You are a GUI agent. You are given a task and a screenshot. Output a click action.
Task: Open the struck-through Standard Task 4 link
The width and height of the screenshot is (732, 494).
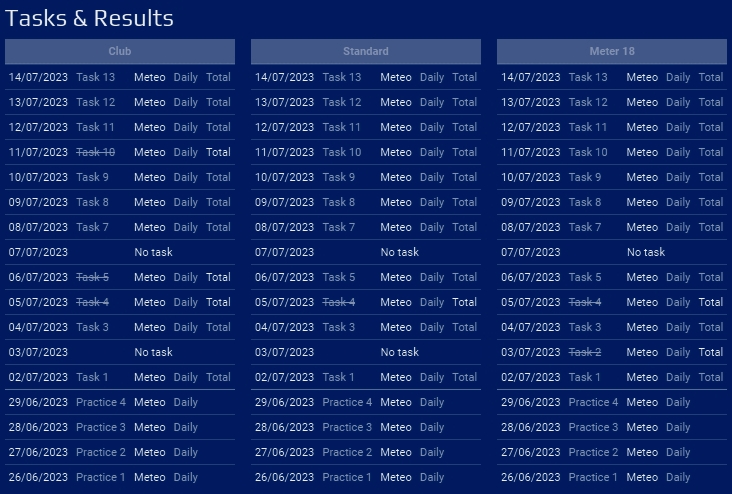tap(339, 302)
